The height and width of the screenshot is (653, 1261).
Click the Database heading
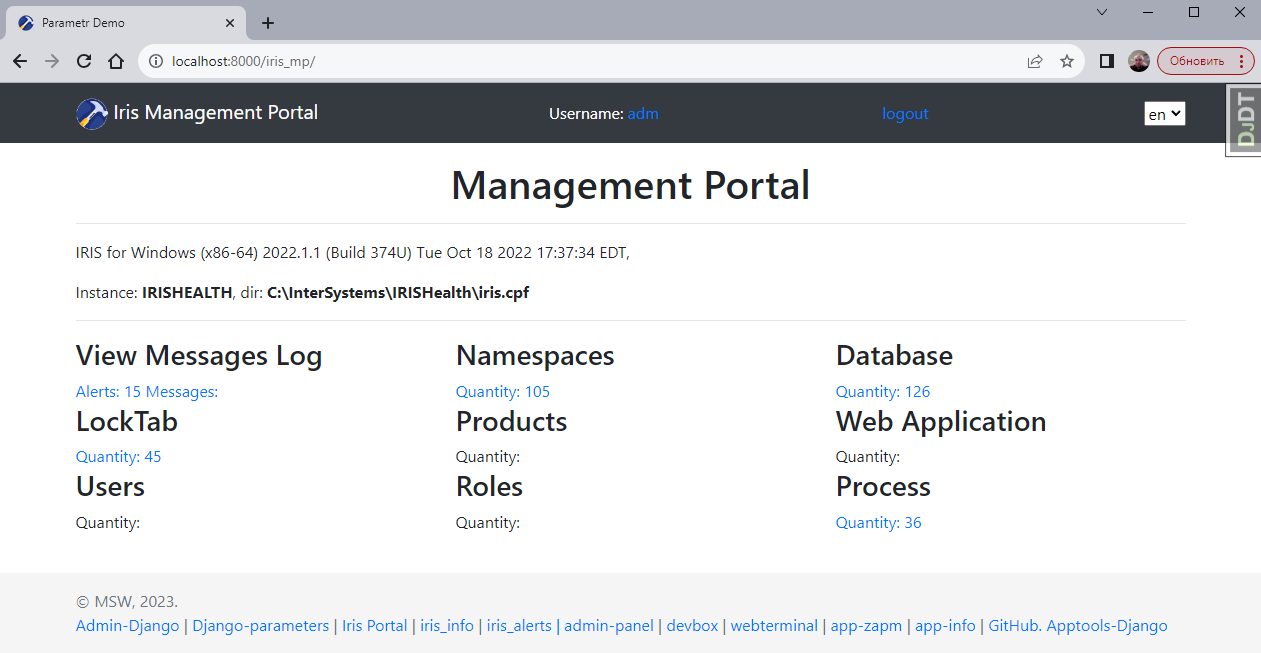click(x=894, y=356)
